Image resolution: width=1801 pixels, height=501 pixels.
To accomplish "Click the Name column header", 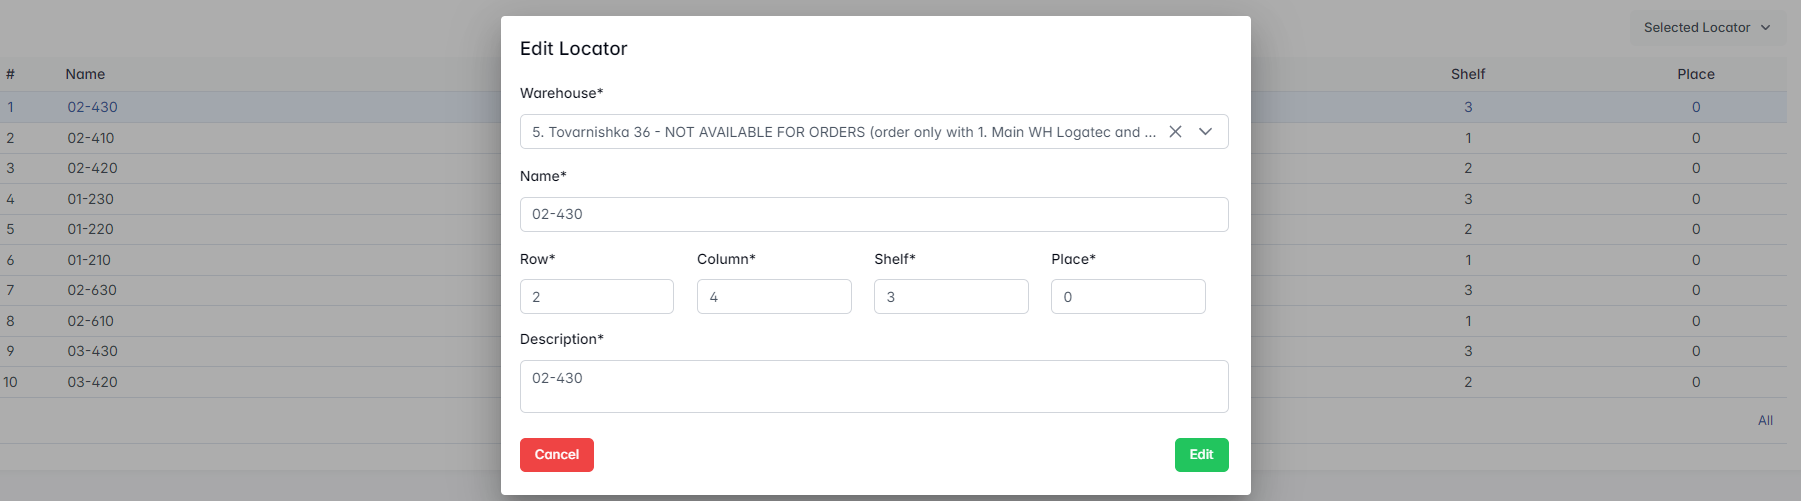I will [85, 74].
